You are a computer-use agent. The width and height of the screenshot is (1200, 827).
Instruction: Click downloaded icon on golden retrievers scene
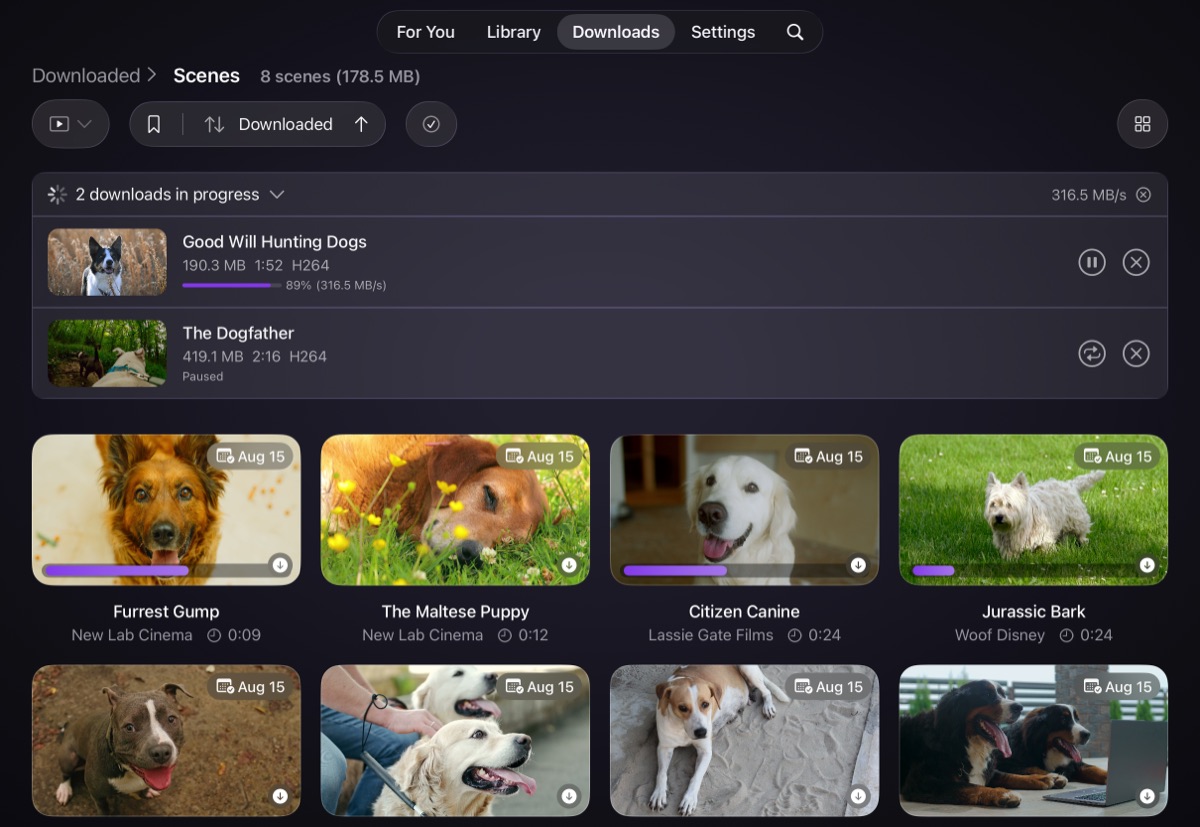pos(569,796)
